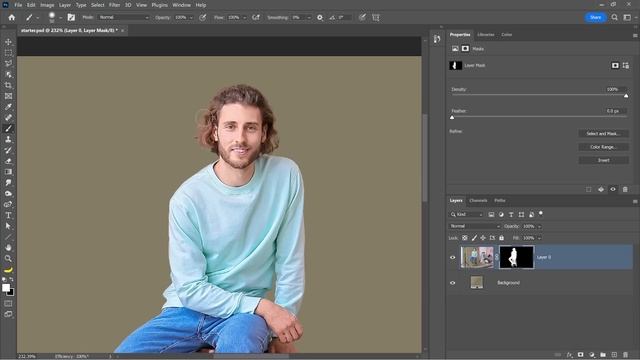This screenshot has width=640, height=360.
Task: Select the Hand tool
Action: pyautogui.click(x=8, y=247)
